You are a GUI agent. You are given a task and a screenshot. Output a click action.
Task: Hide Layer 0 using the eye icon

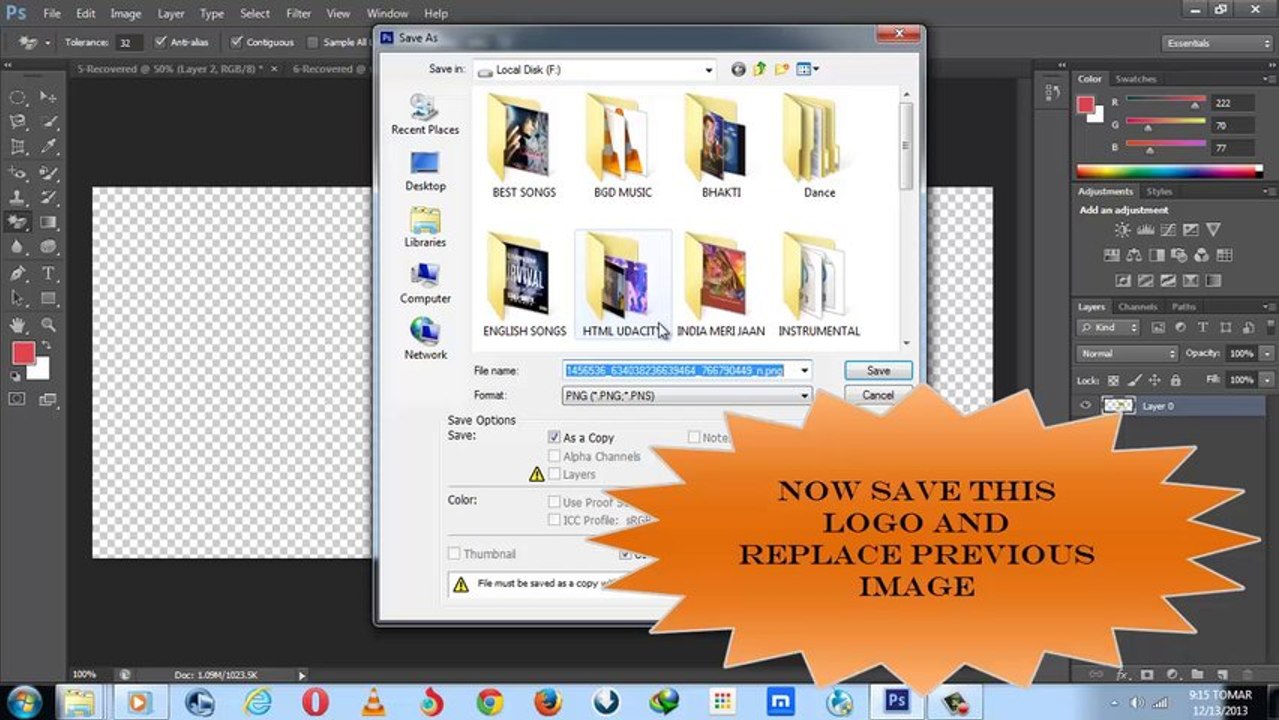pos(1085,406)
